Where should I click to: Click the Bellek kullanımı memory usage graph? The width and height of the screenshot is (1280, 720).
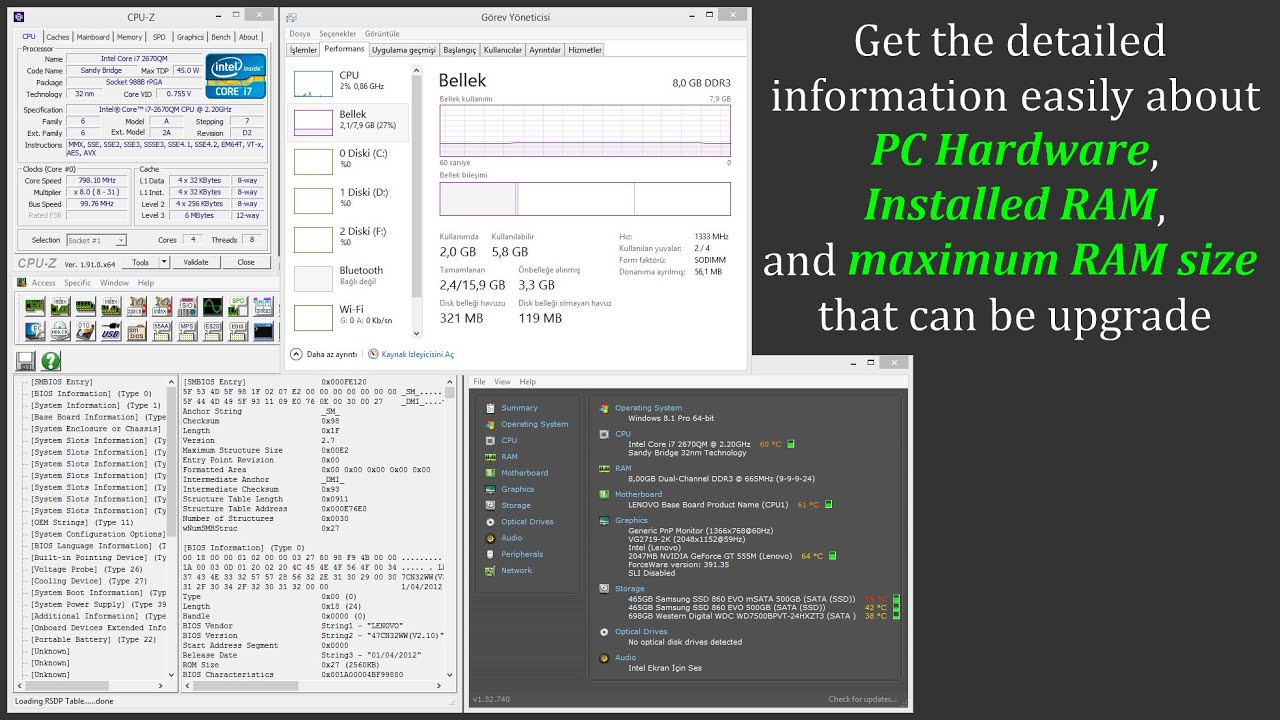(x=585, y=130)
